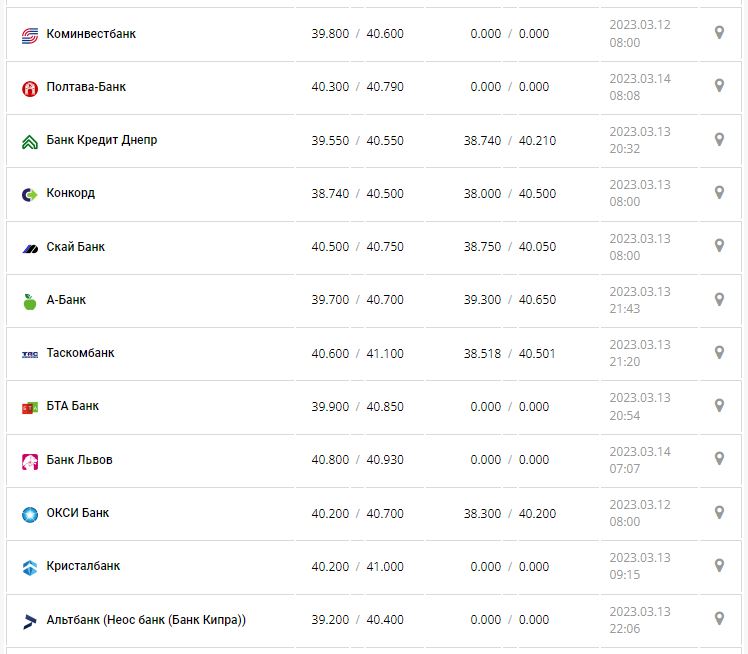748x654 pixels.
Task: Open map pin for Скай Банк
Action: [719, 246]
